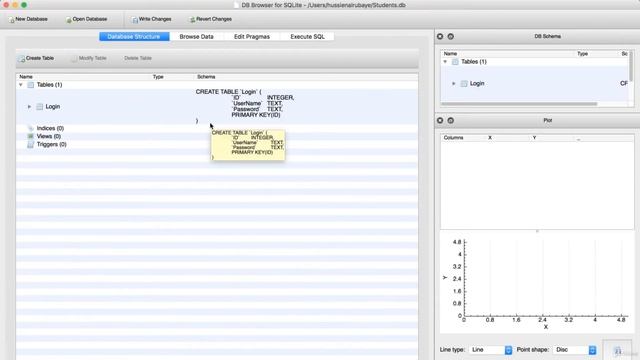Select the Login table icon in main tree
640x360 pixels.
point(40,107)
